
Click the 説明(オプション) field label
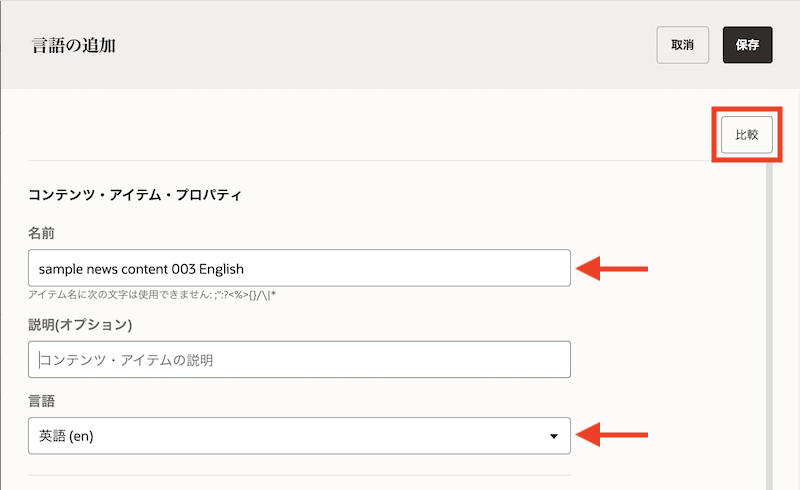80,325
